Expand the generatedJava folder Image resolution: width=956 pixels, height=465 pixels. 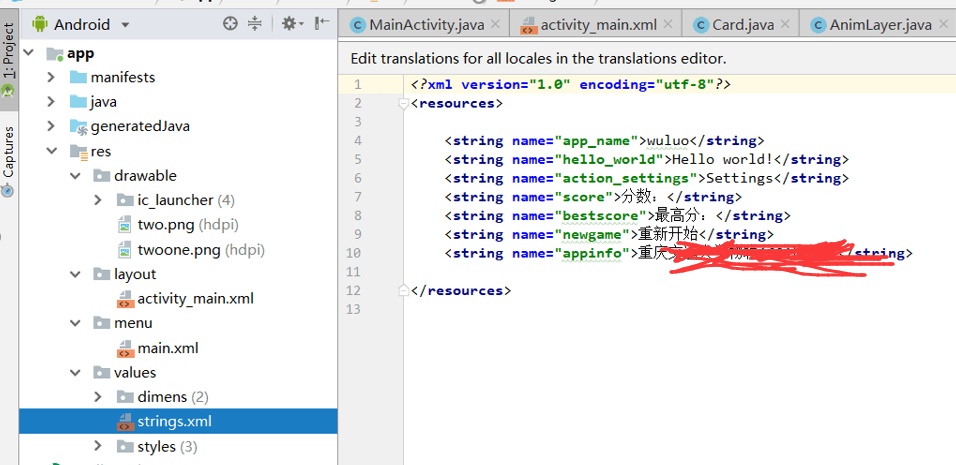pyautogui.click(x=51, y=126)
